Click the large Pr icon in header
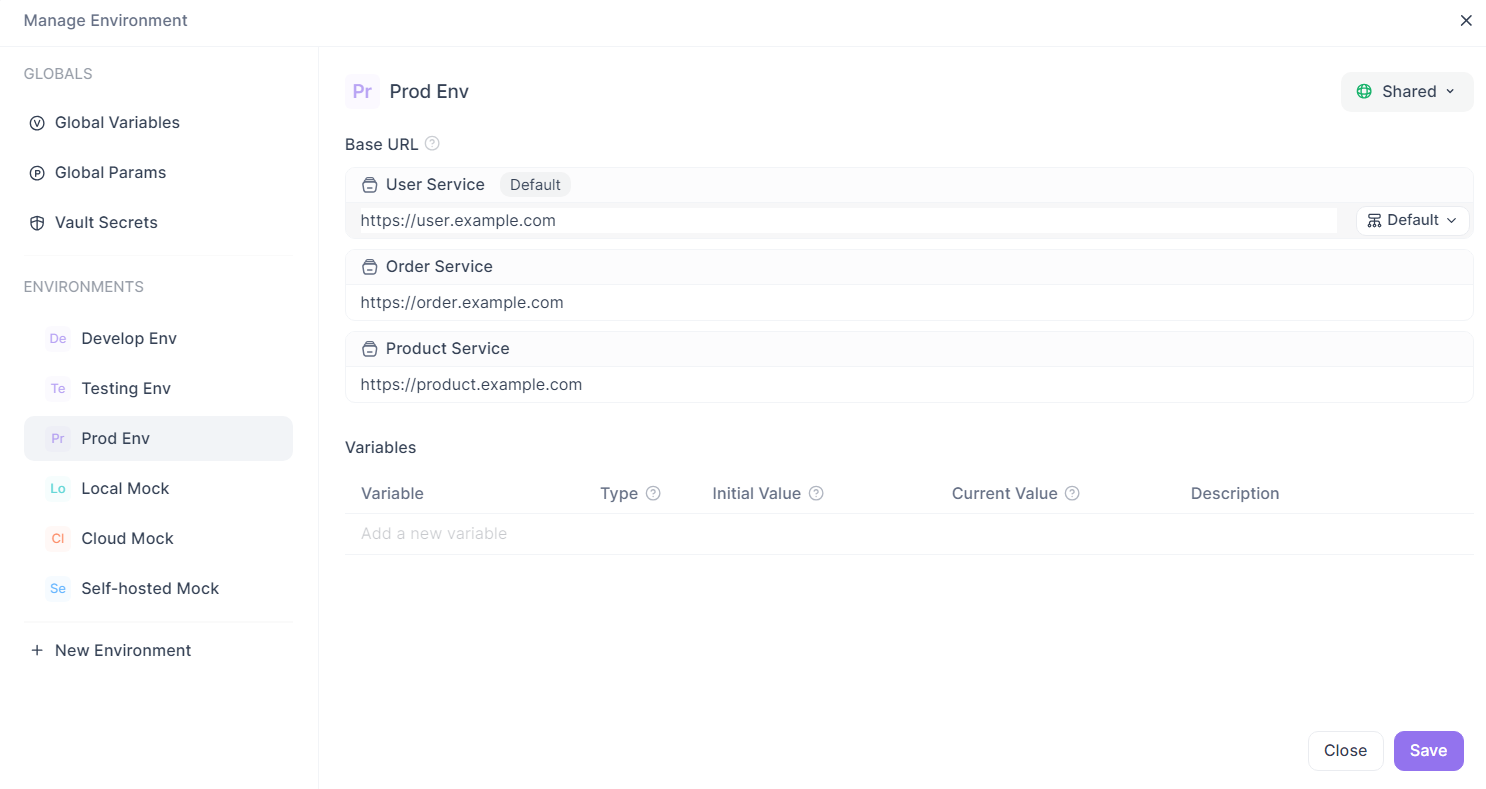The width and height of the screenshot is (1486, 789). click(x=362, y=91)
